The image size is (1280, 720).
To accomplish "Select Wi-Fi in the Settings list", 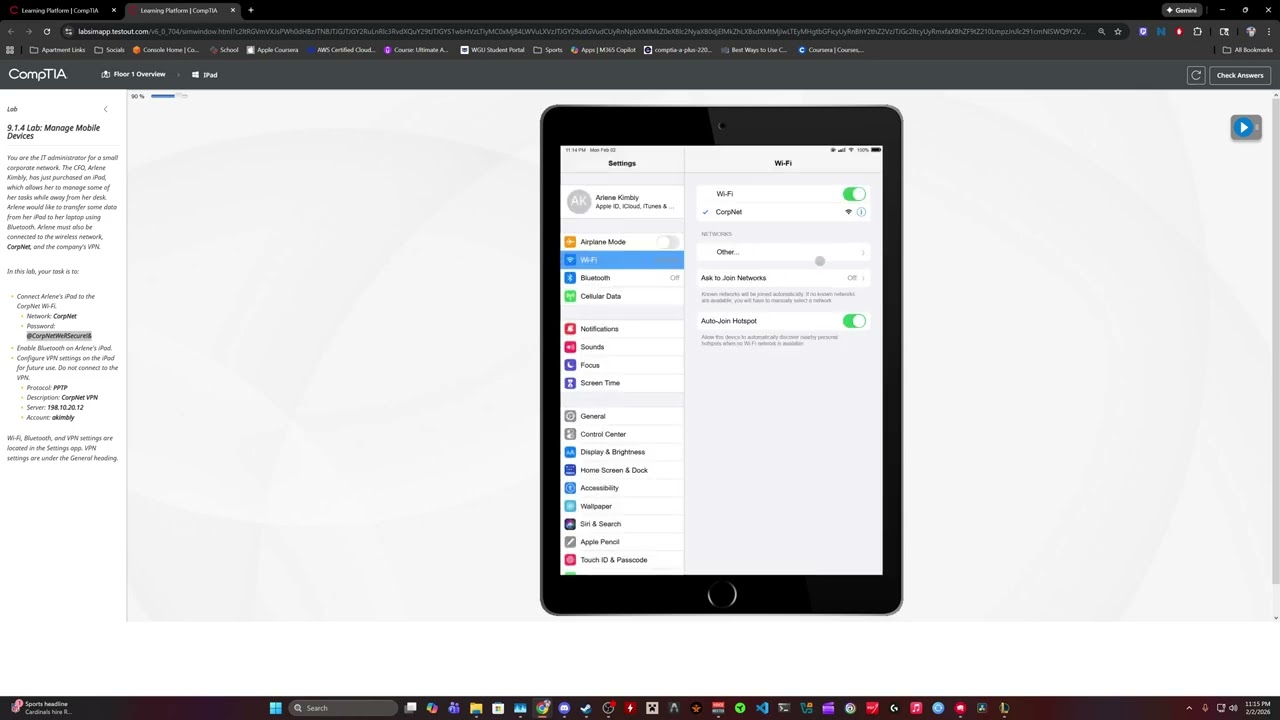I will pyautogui.click(x=622, y=260).
